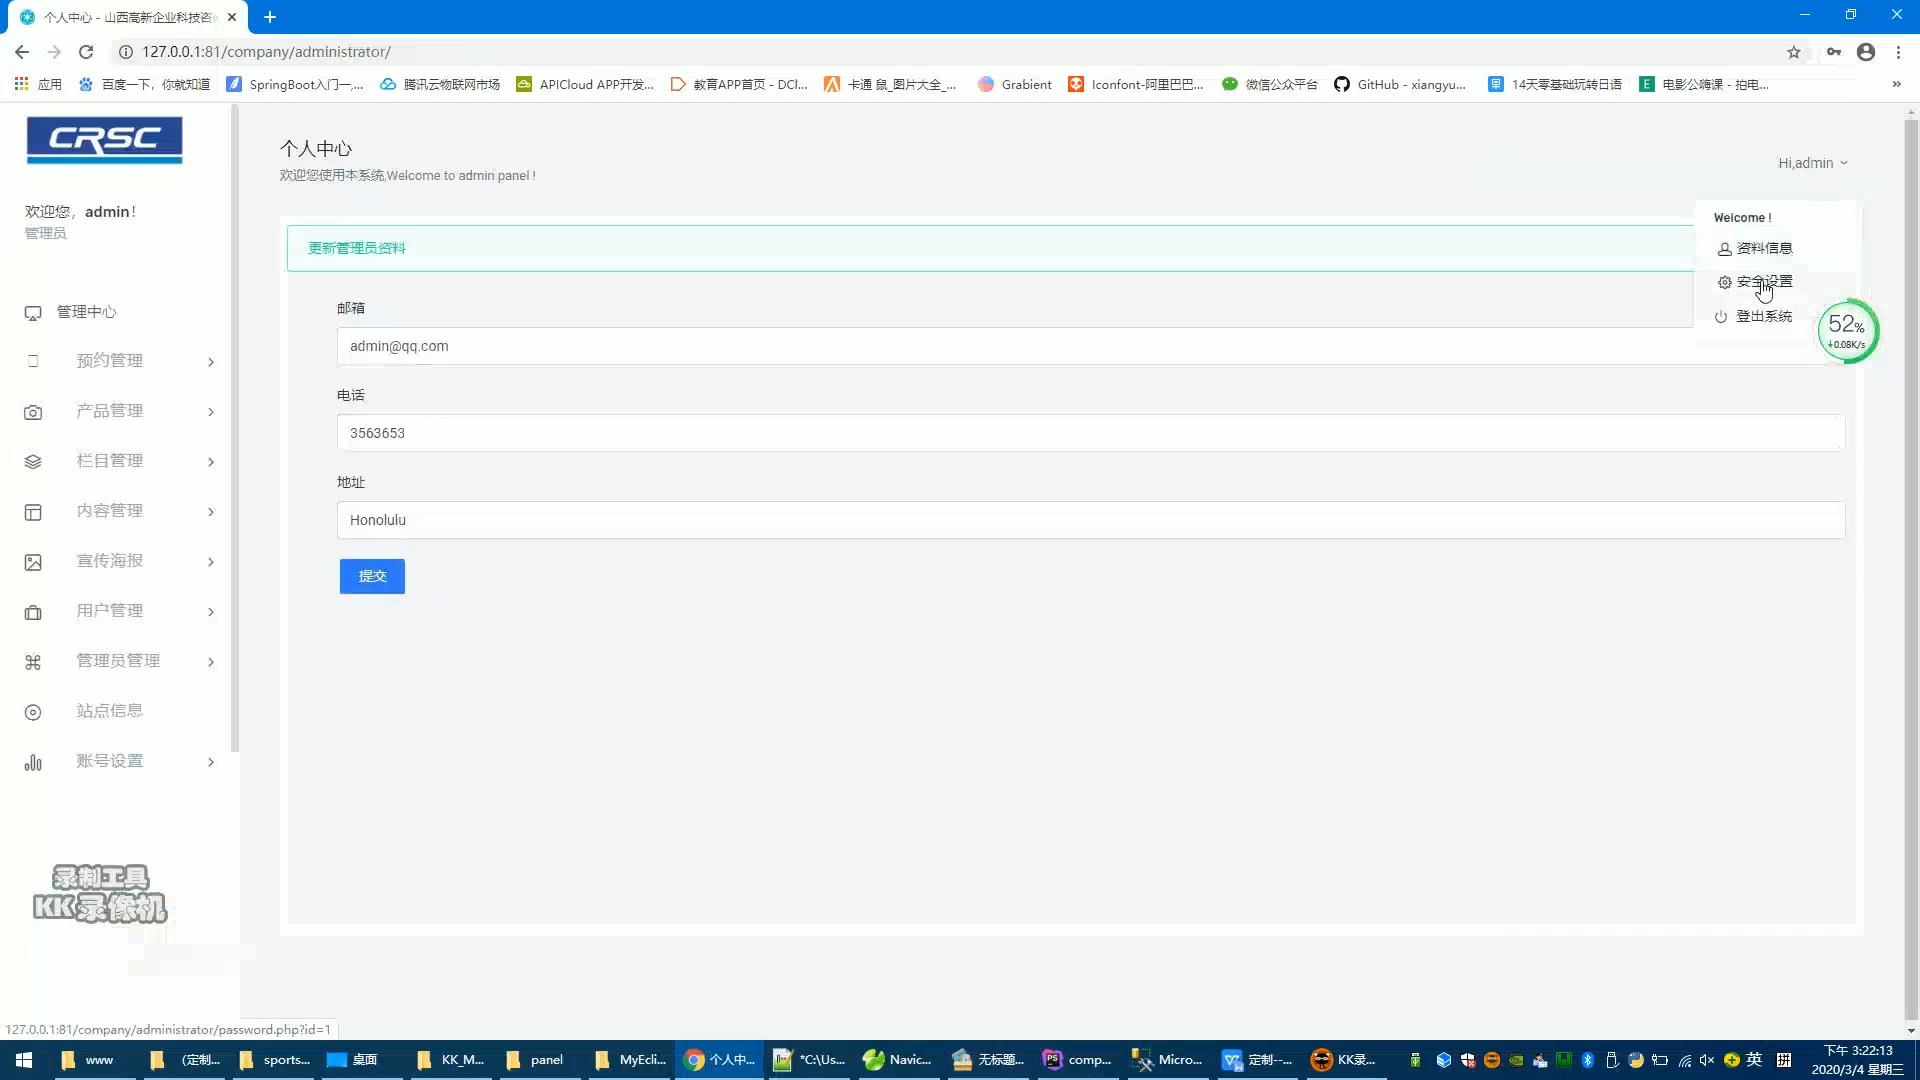Submit form with 提交 button

[372, 576]
